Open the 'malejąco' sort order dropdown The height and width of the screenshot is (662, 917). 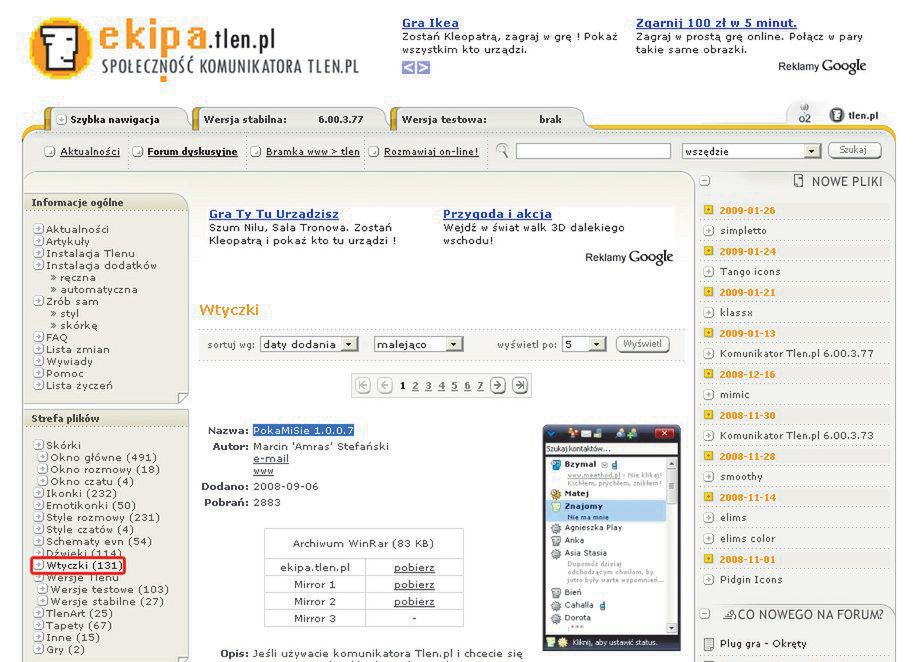tap(418, 344)
